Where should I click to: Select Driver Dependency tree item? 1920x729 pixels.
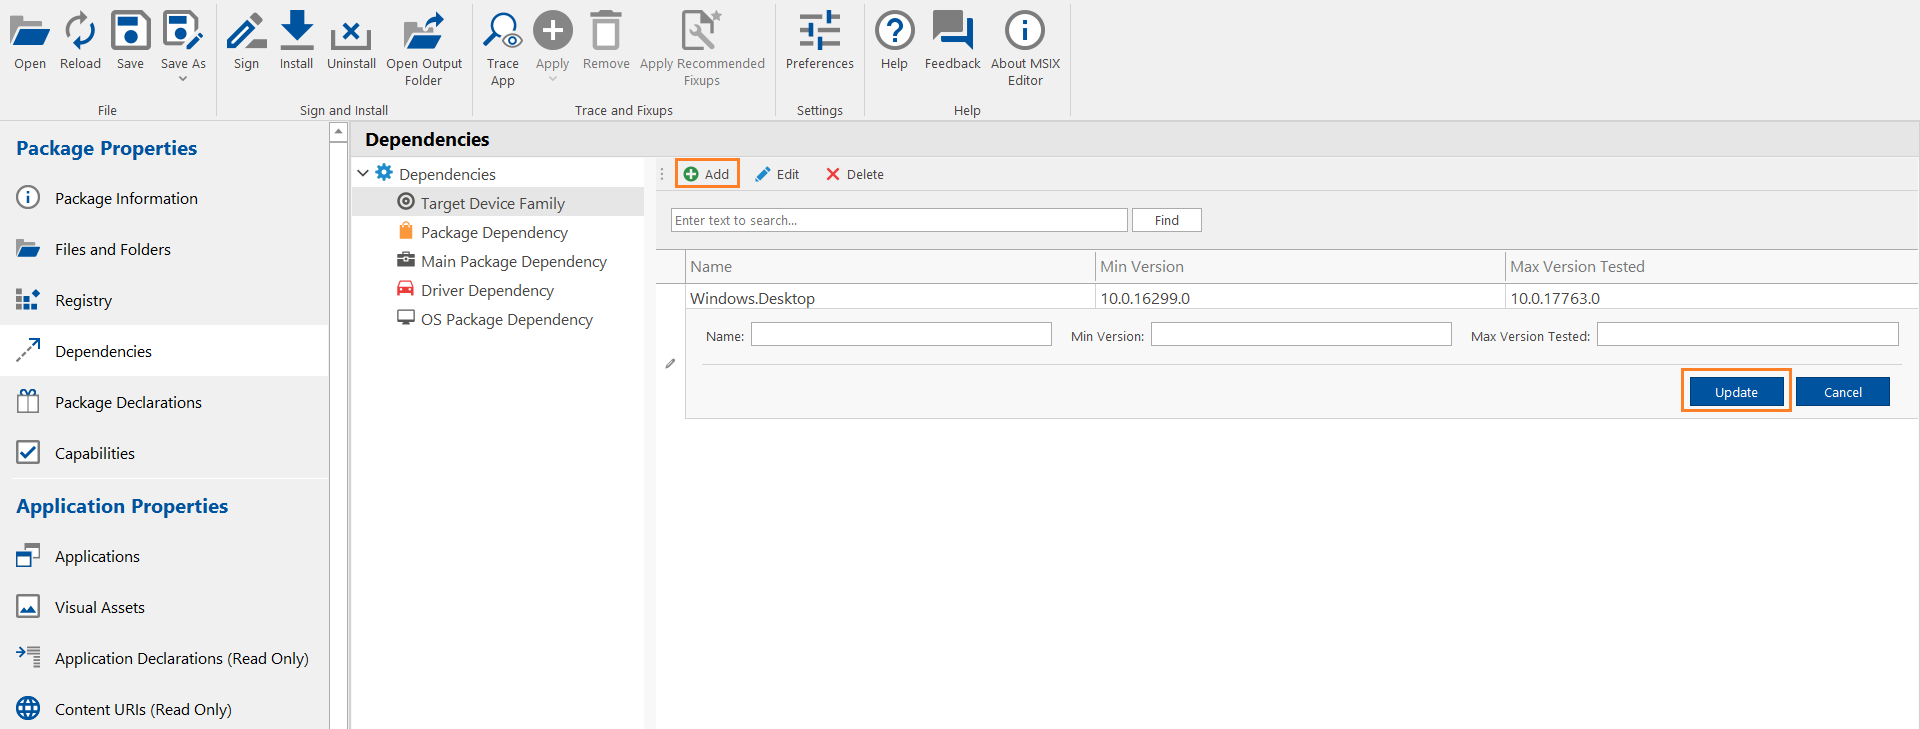pyautogui.click(x=487, y=290)
